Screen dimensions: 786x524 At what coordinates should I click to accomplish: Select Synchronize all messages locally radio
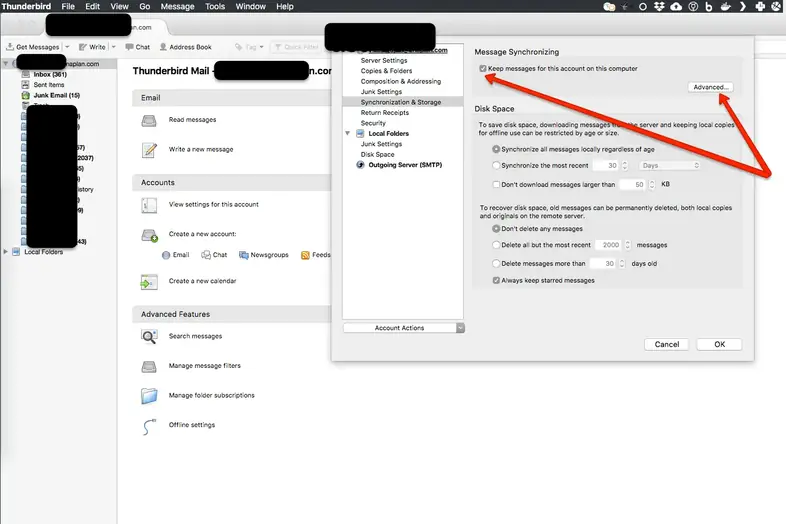(496, 149)
